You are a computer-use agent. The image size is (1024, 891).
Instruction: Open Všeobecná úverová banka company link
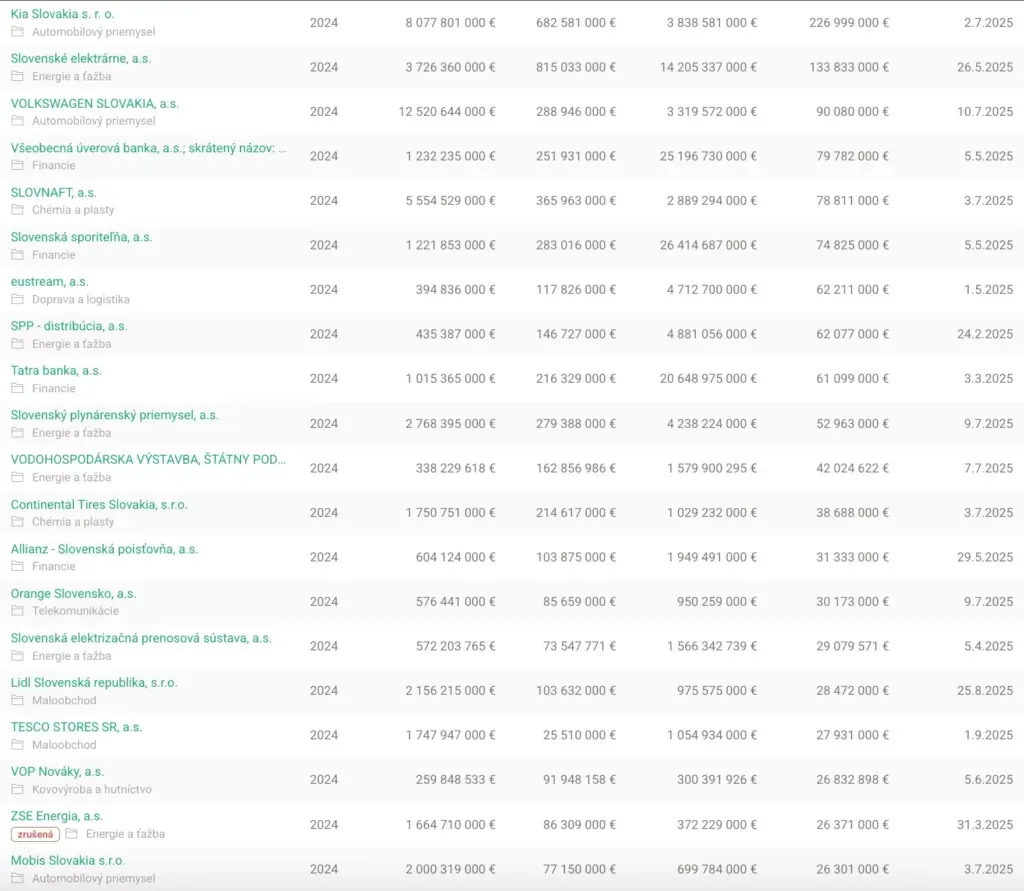[148, 148]
